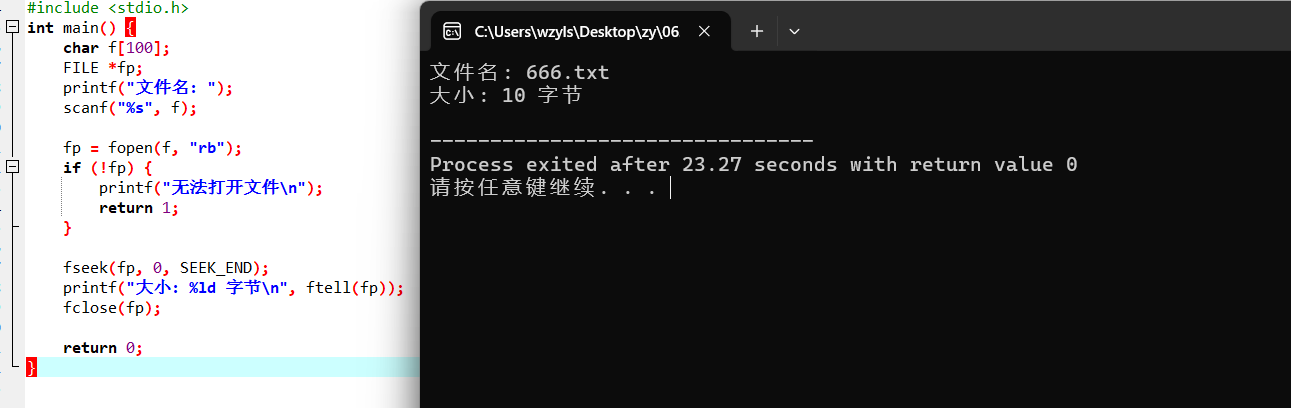Viewport: 1291px width, 408px height.
Task: Close the C:\Users\wzyls terminal tab
Action: click(705, 31)
